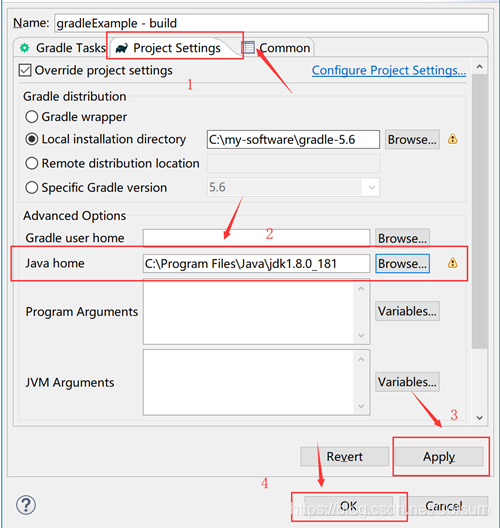Image resolution: width=500 pixels, height=528 pixels.
Task: Click the settings panel scrollbar down arrow
Action: [x=480, y=418]
